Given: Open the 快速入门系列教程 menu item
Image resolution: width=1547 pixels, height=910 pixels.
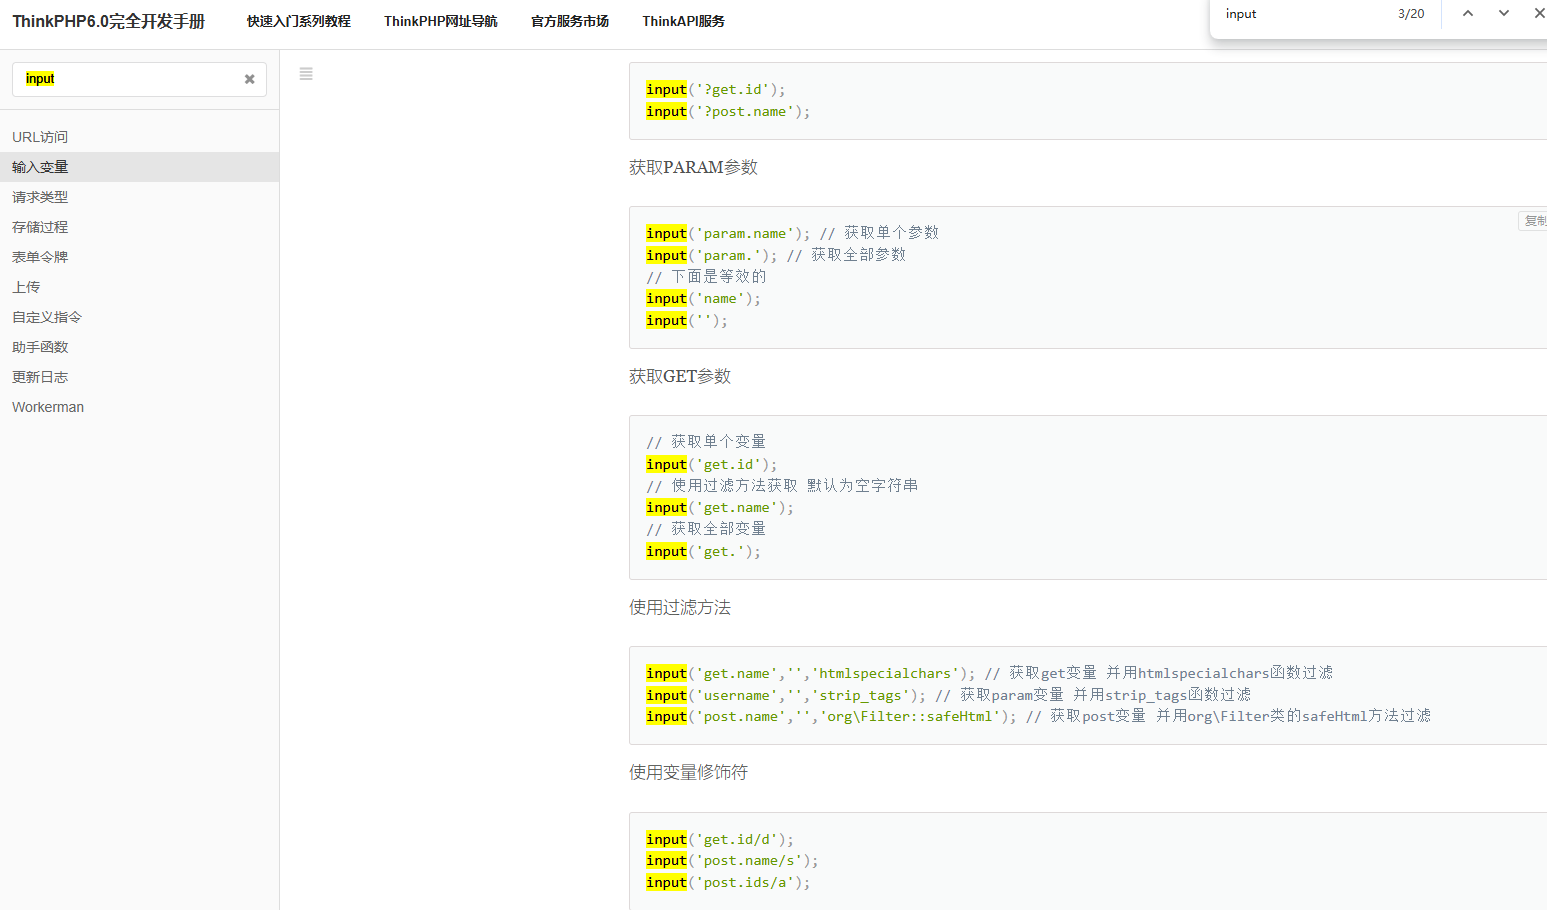Looking at the screenshot, I should 299,21.
